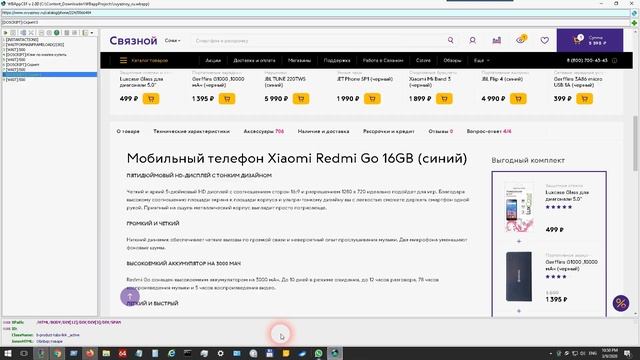
Task: Click the Luxcase Glass thumbnail in Выгодный комплект
Action: (x=519, y=207)
